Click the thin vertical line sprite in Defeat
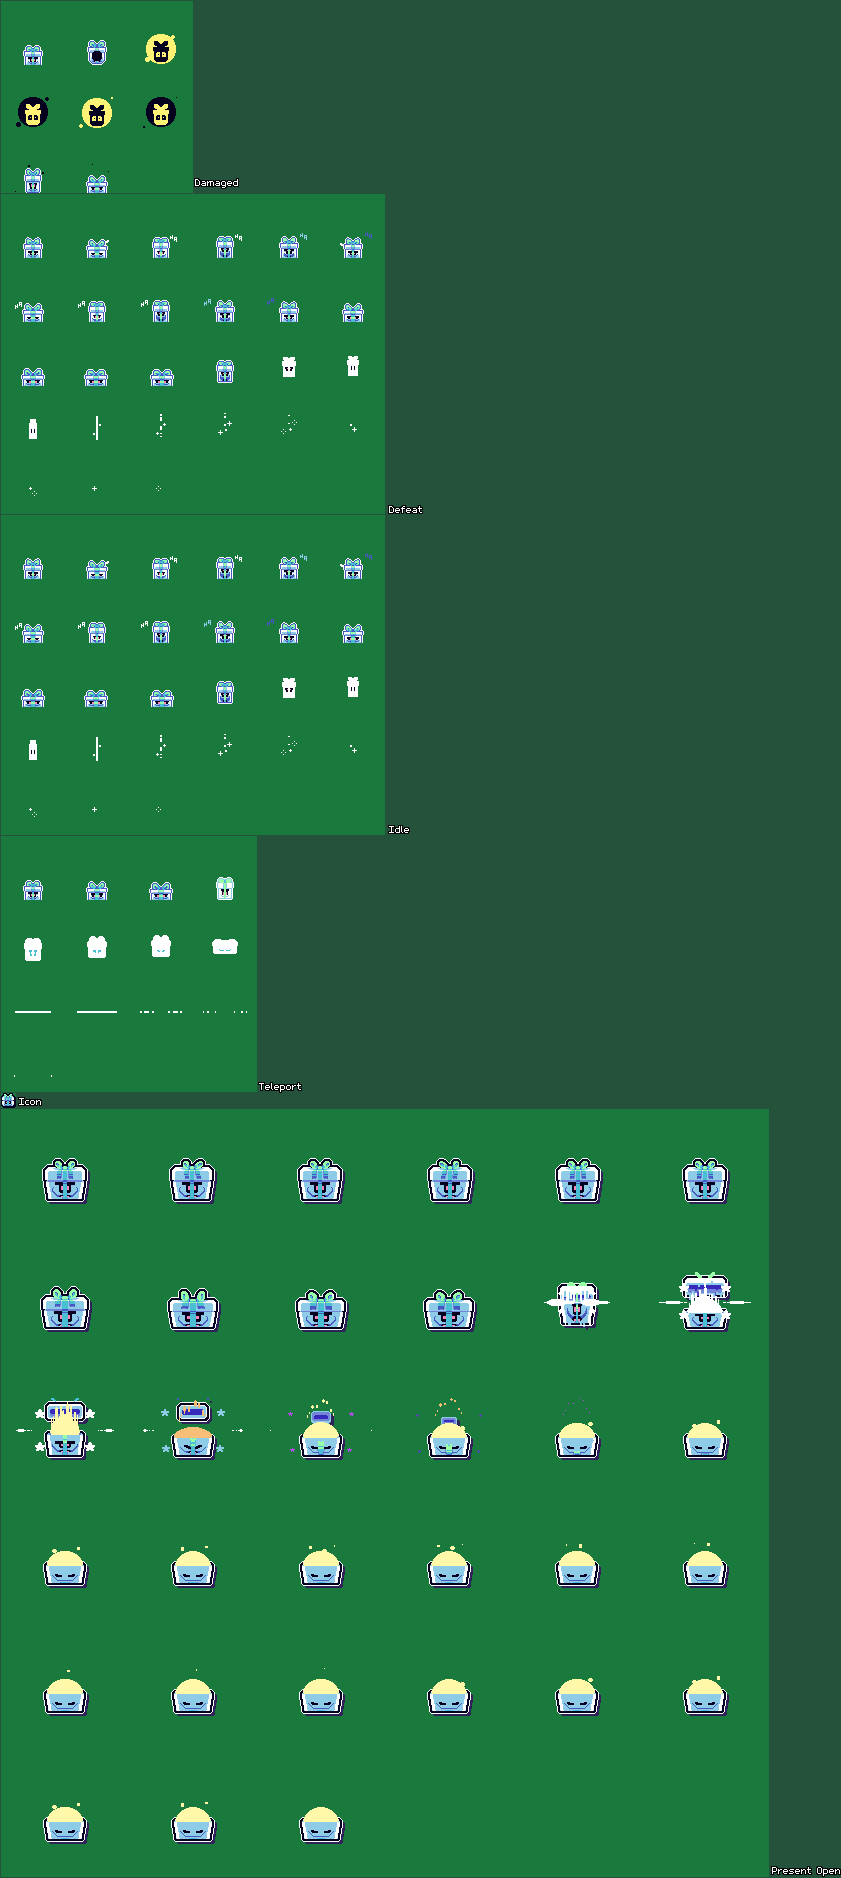This screenshot has height=1878, width=841. pyautogui.click(x=96, y=428)
